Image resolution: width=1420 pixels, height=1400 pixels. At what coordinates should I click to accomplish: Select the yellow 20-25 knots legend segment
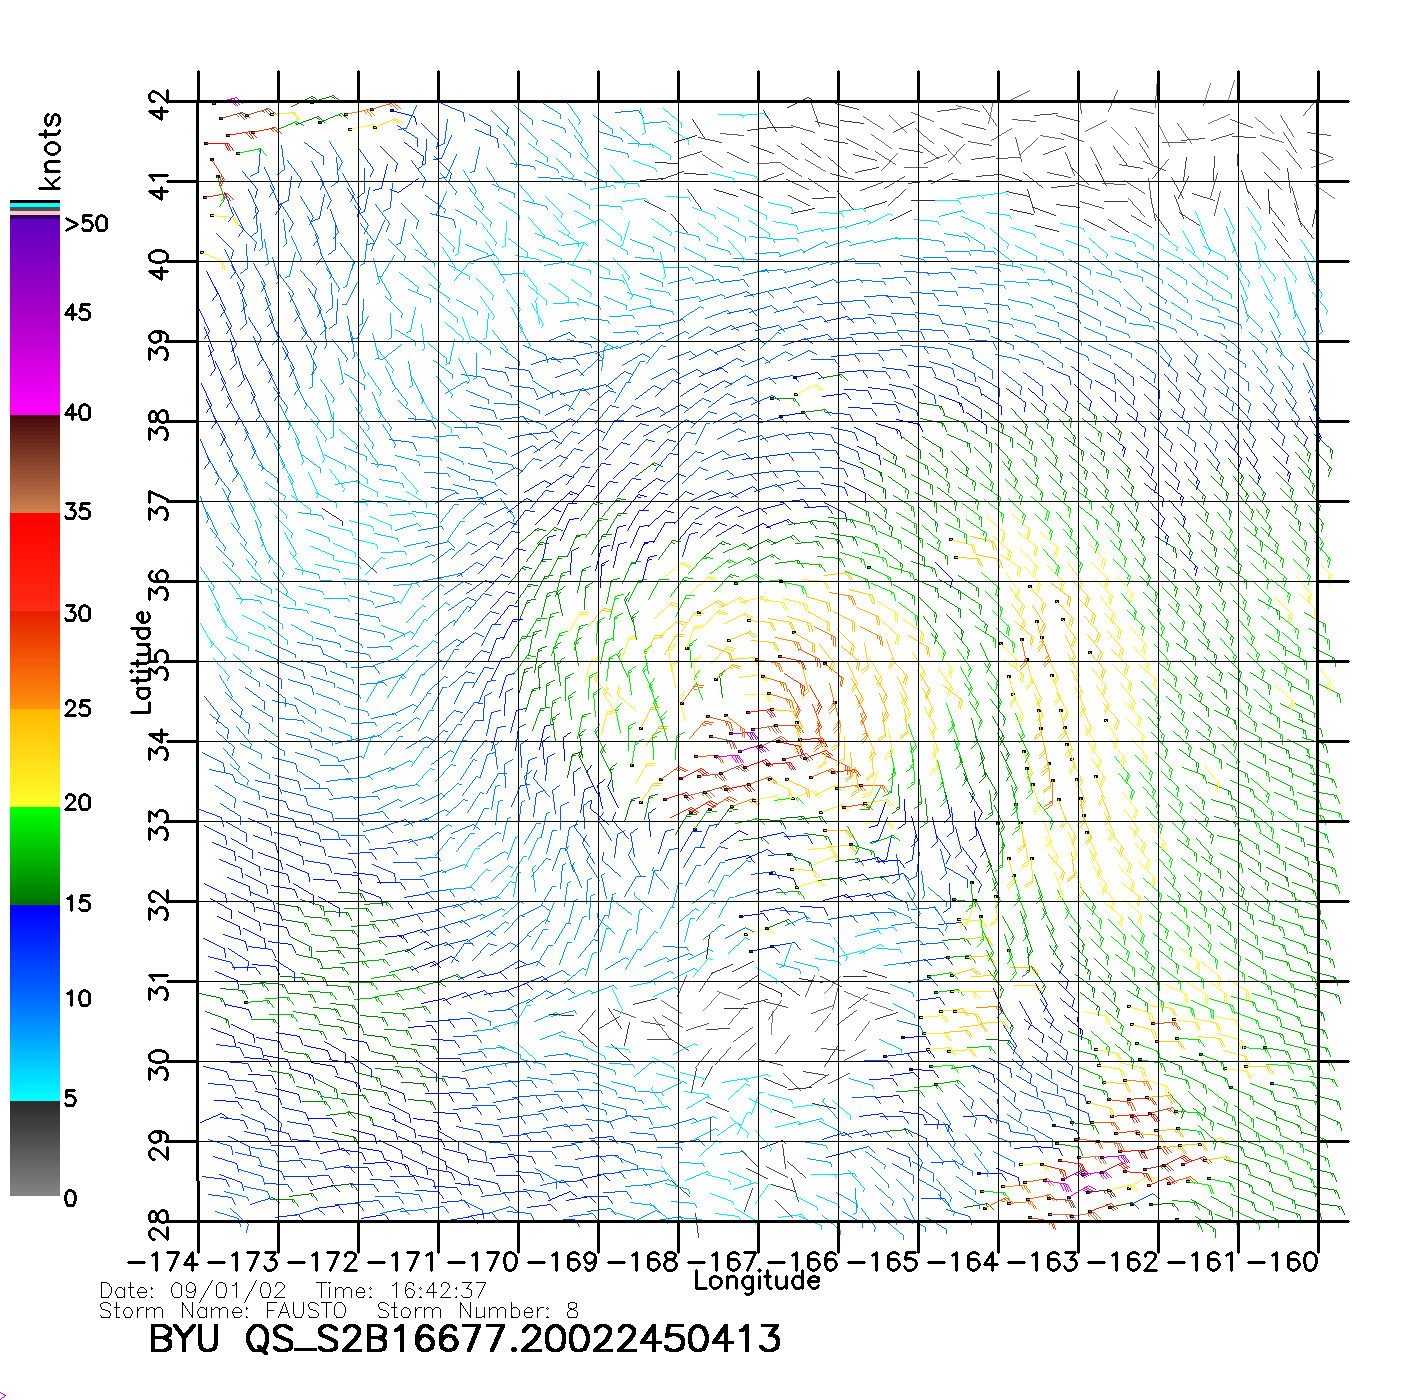(x=35, y=757)
